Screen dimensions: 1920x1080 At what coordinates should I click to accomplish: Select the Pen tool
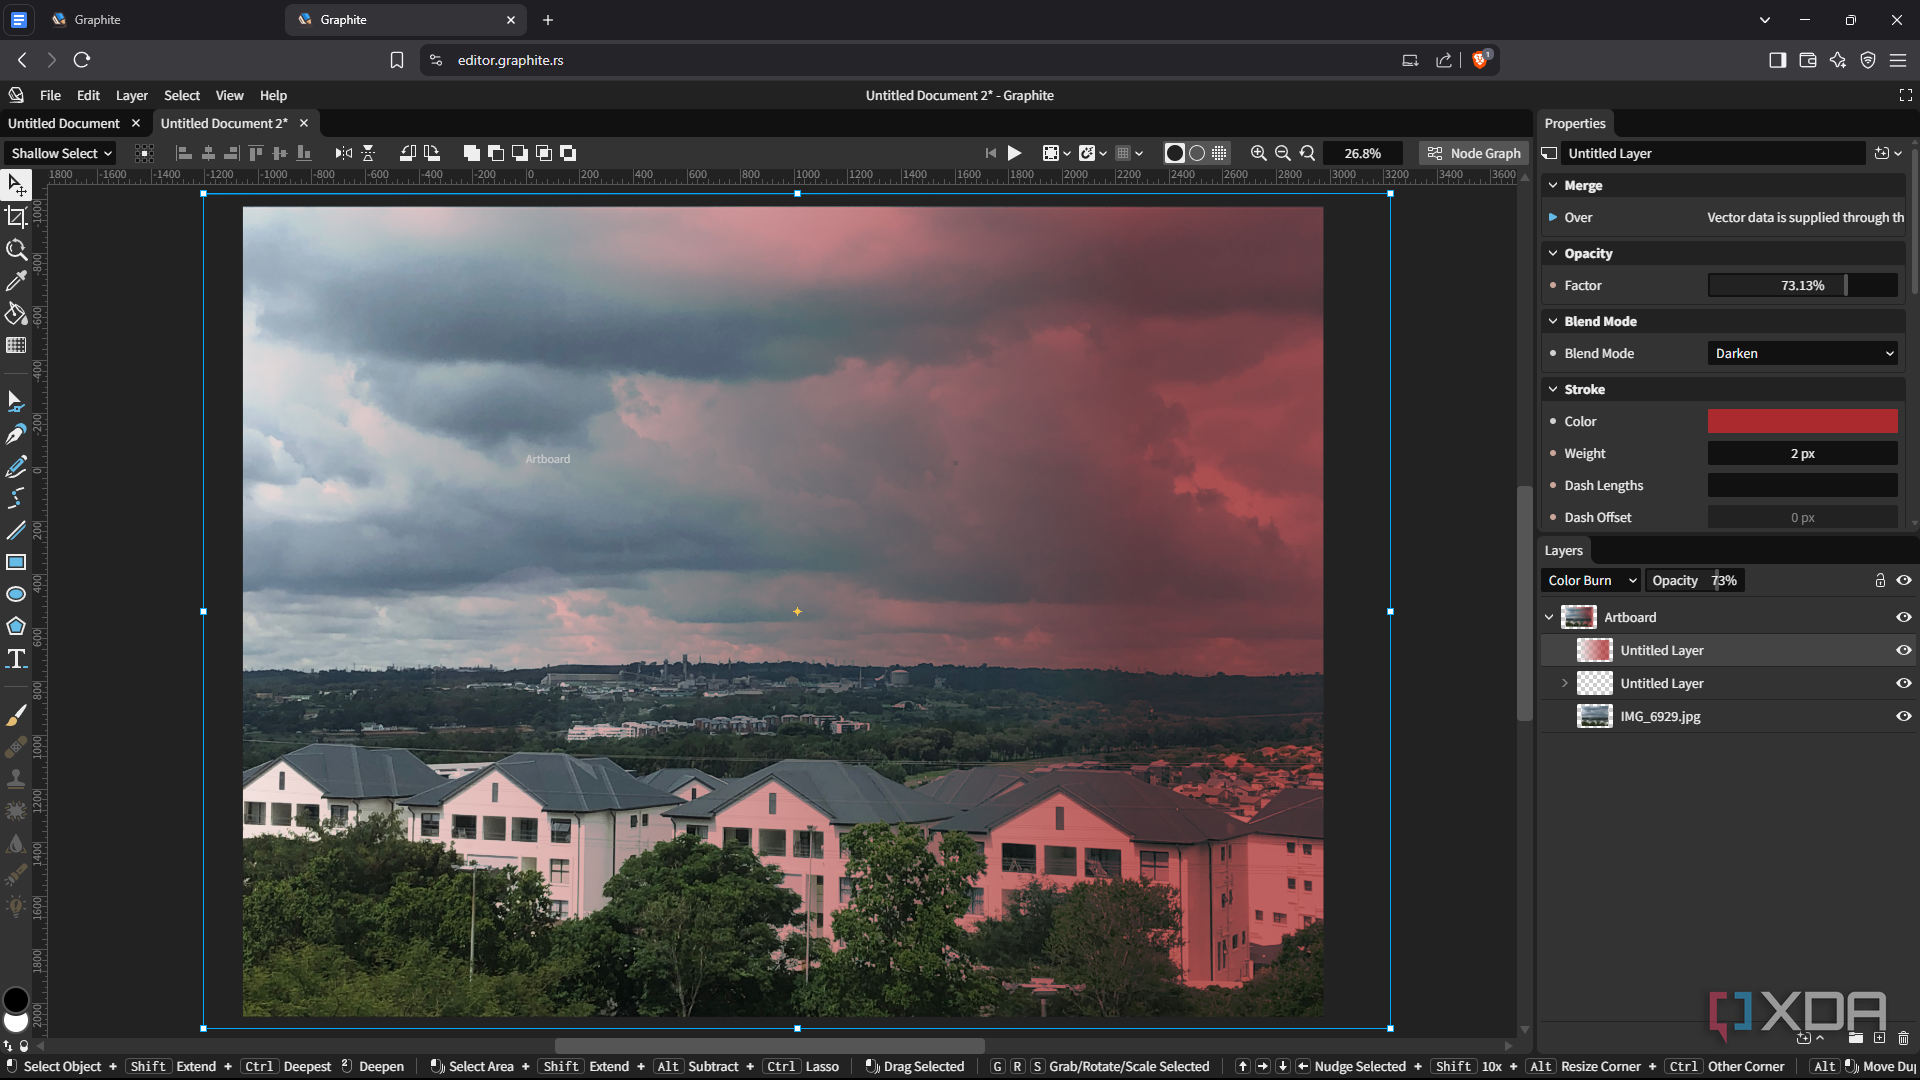pos(16,434)
